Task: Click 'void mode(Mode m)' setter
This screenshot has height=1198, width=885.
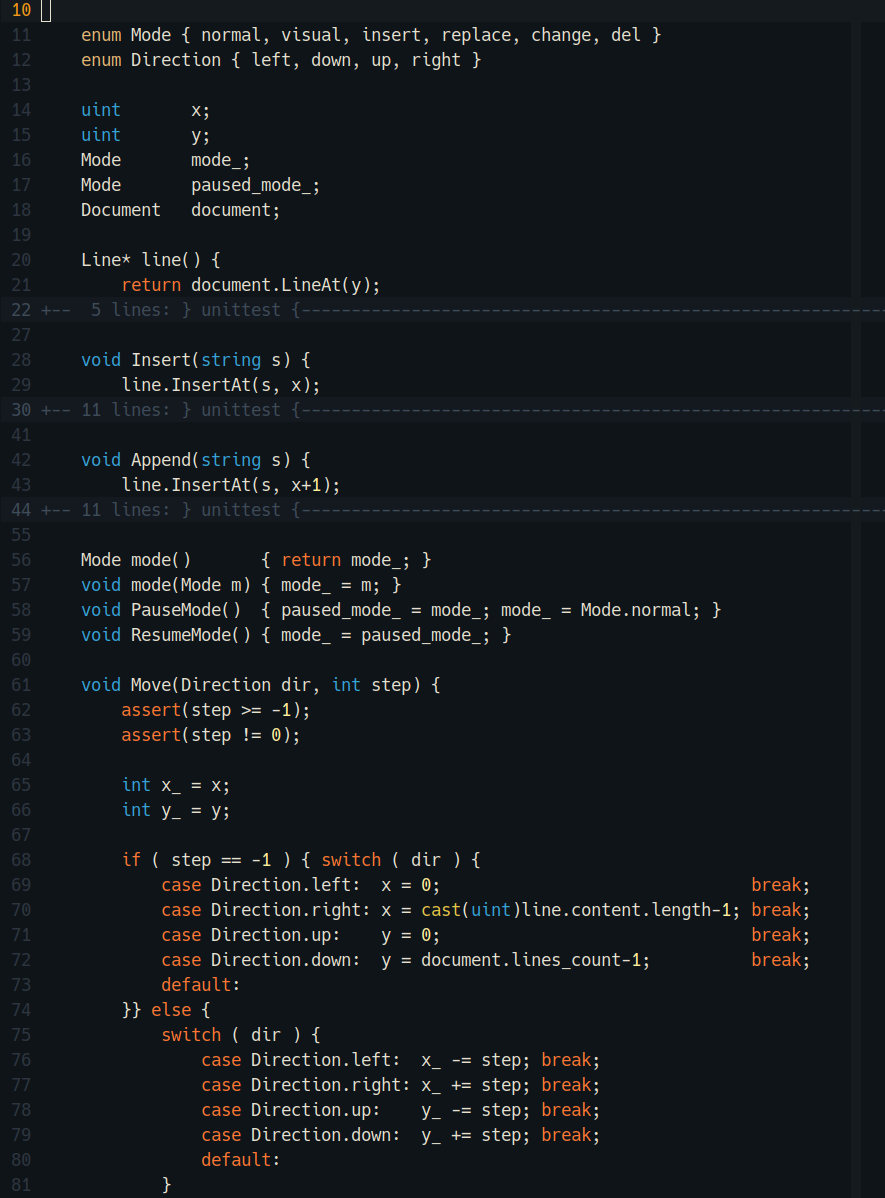Action: click(166, 585)
